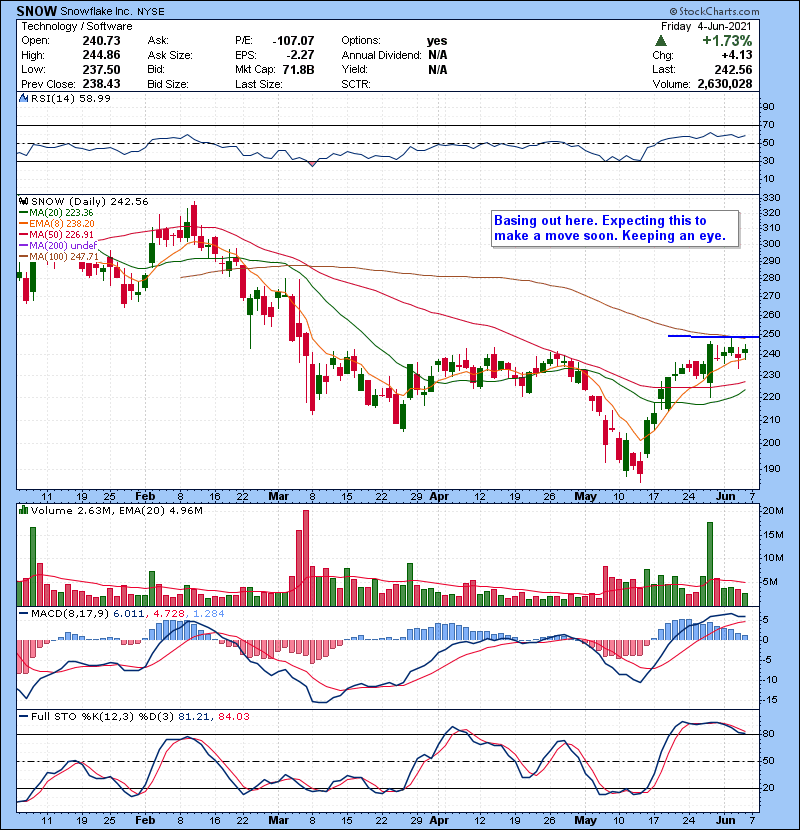Click the EPS value -2.27
800x830 pixels.
point(300,55)
